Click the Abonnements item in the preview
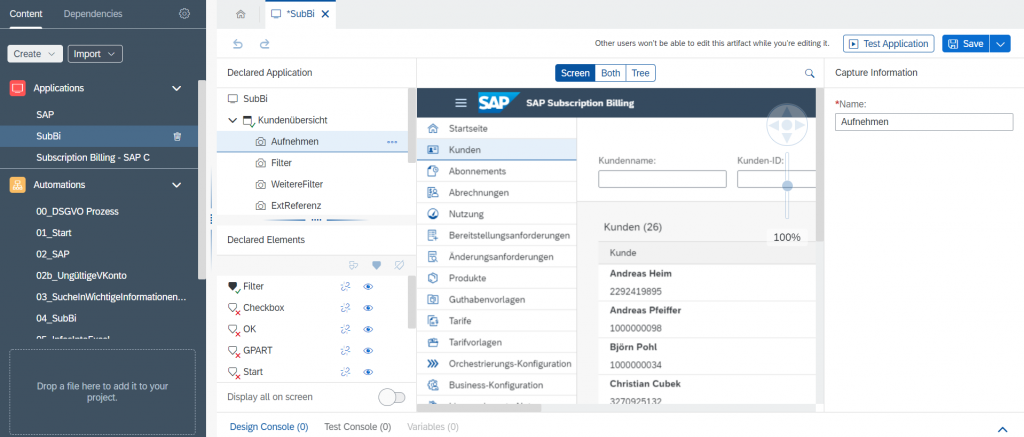1024x437 pixels. tap(497, 171)
